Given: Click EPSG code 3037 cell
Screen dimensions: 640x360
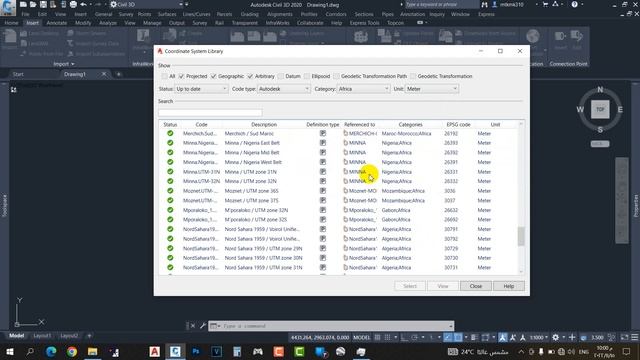Looking at the screenshot, I should pos(450,200).
